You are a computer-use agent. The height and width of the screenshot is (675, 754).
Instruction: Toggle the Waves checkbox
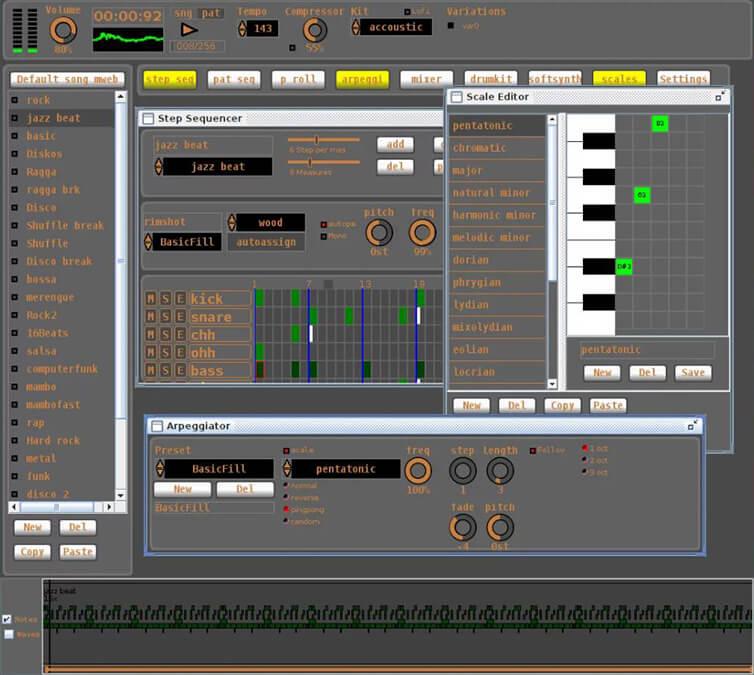point(8,634)
